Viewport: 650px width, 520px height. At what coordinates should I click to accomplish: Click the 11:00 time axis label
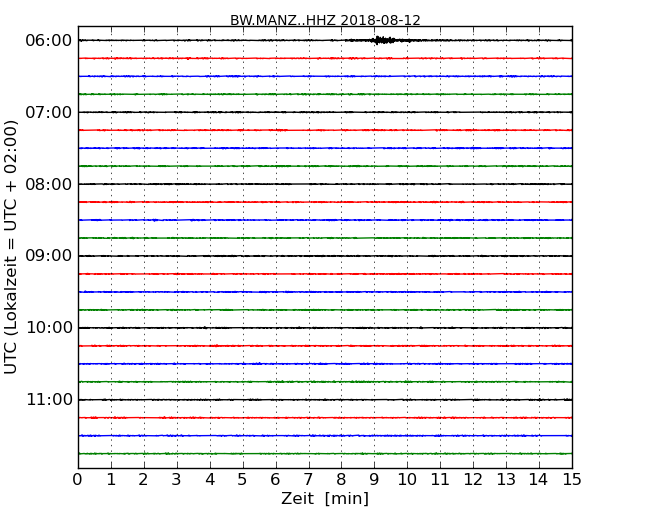coord(49,400)
